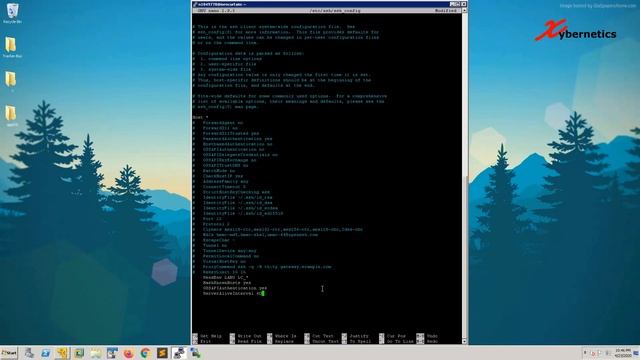Viewport: 640px width, 360px height.
Task: Click the Redo shortcut label
Action: tap(432, 341)
